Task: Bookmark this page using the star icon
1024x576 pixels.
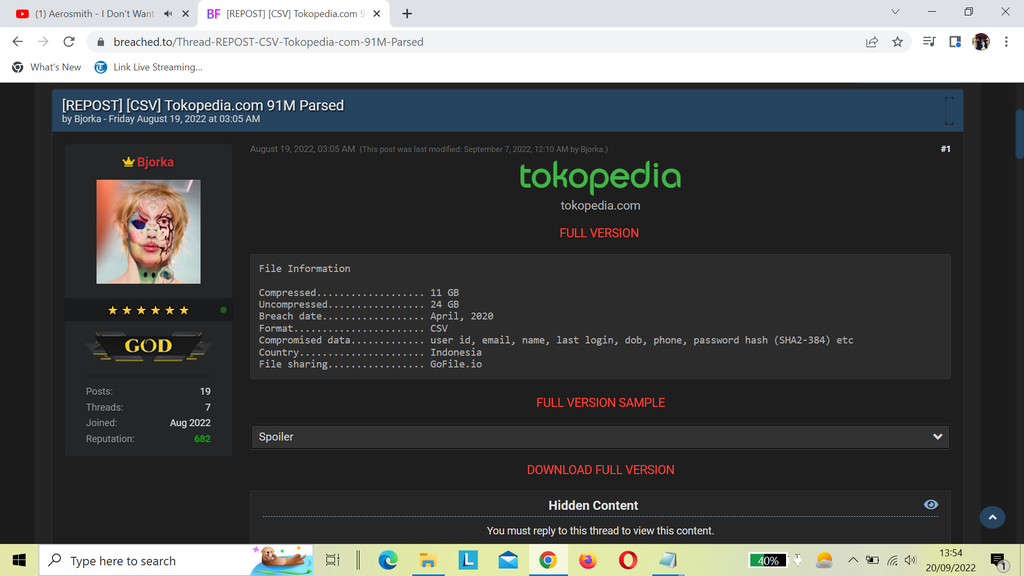Action: pyautogui.click(x=897, y=41)
